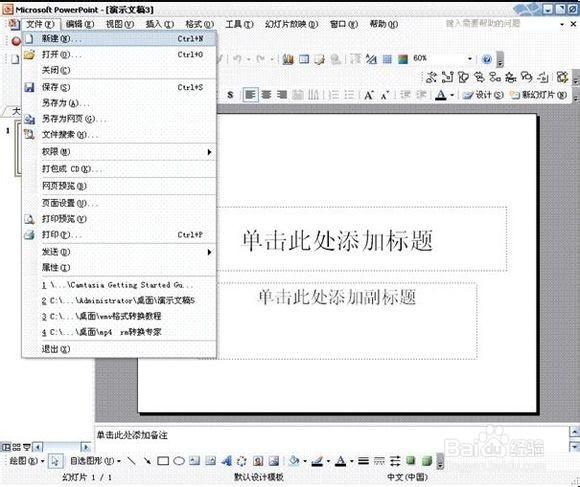This screenshot has width=580, height=487.
Task: Open the Arrow Style icon
Action: 395,461
